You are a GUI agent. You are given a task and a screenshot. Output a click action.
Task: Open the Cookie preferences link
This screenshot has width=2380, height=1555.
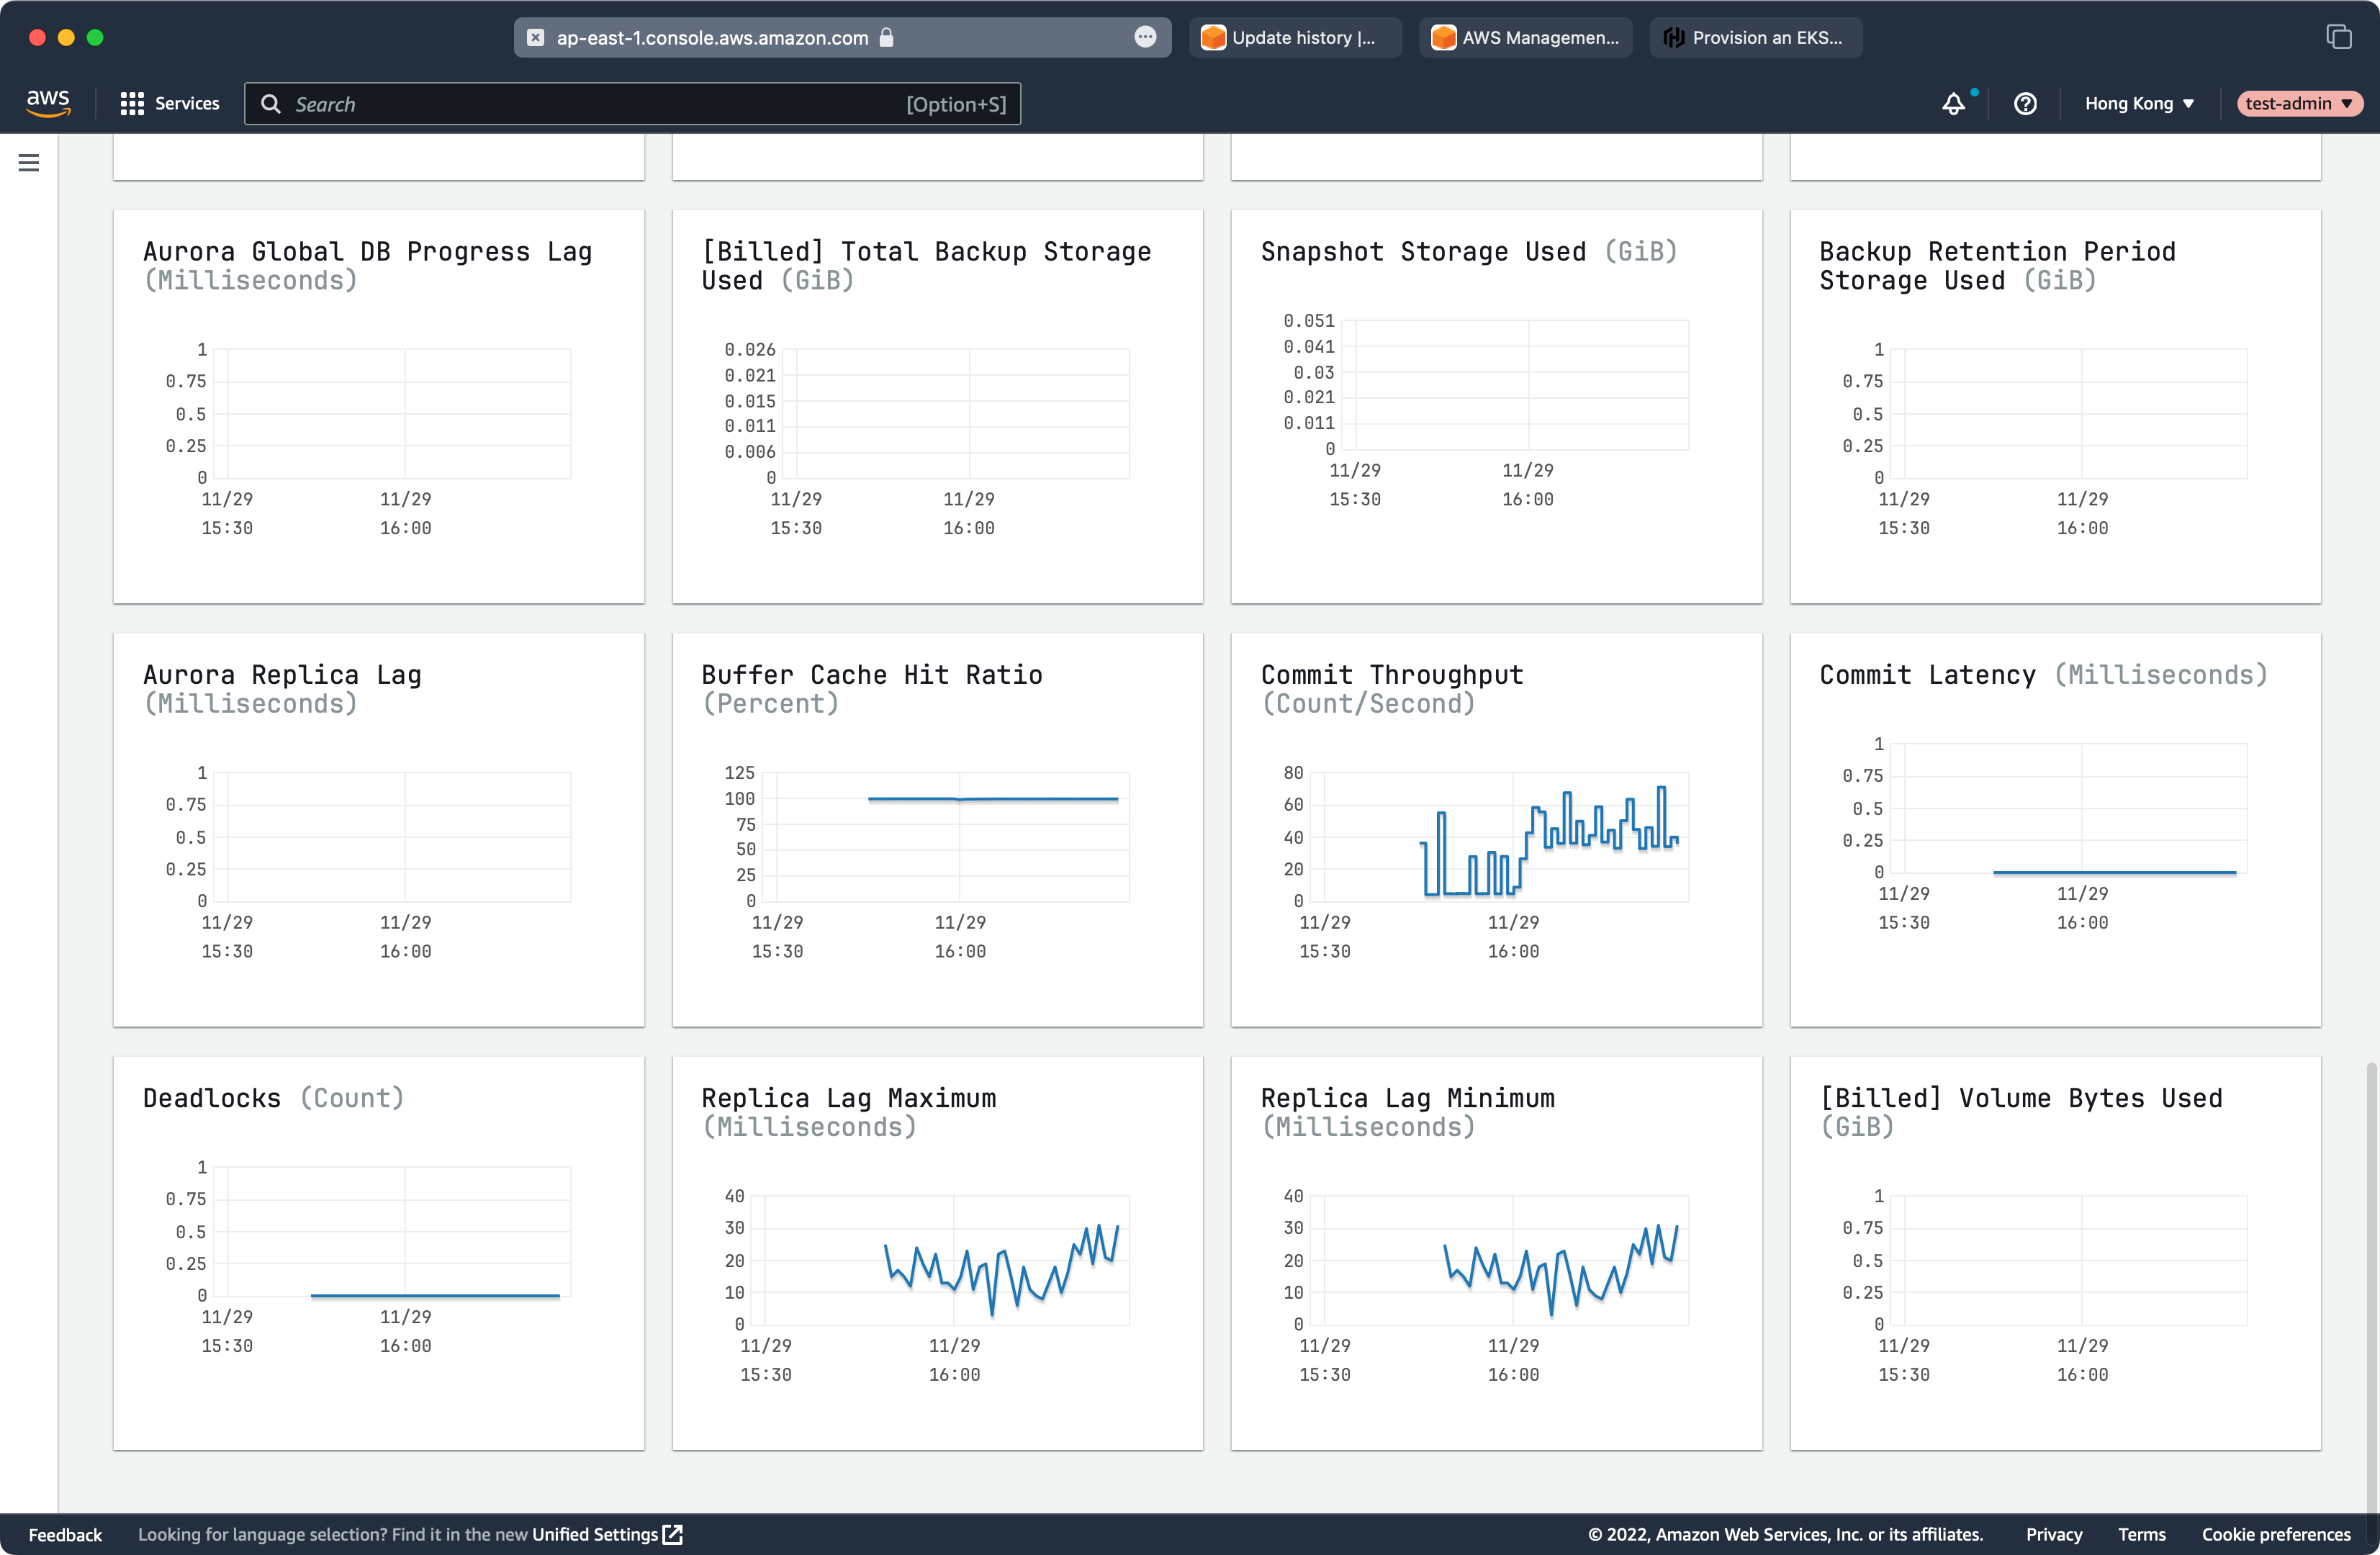click(x=2276, y=1534)
